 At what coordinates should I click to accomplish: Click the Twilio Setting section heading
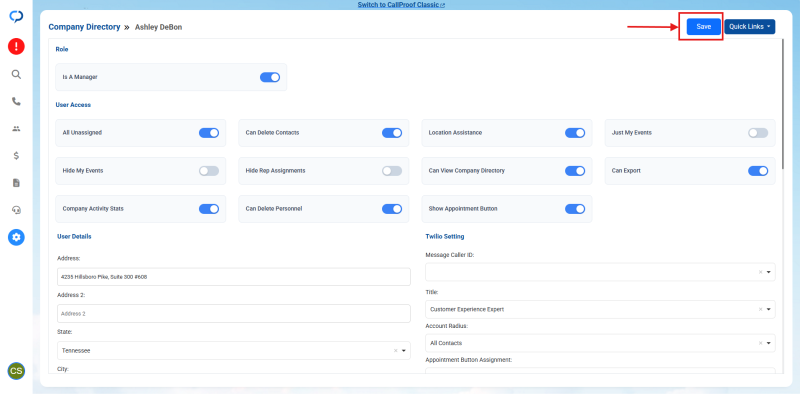(x=444, y=236)
